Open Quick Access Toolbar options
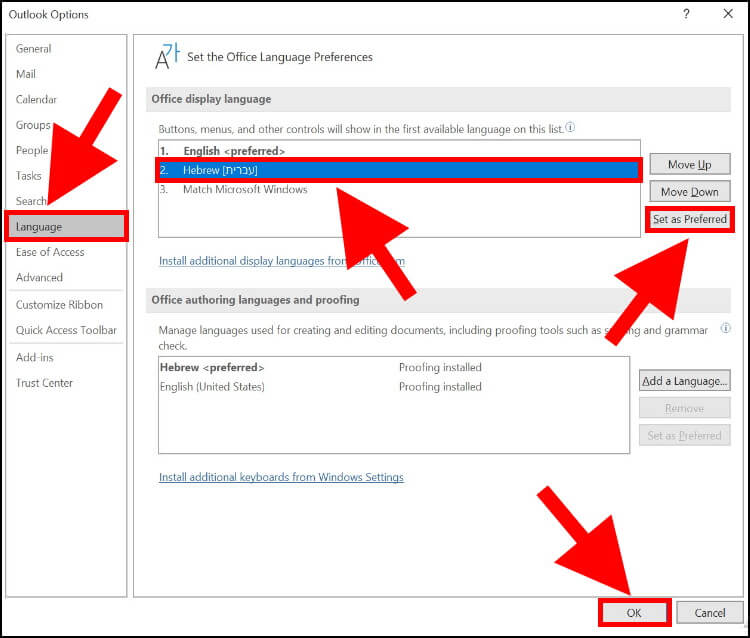The height and width of the screenshot is (638, 750). point(66,330)
